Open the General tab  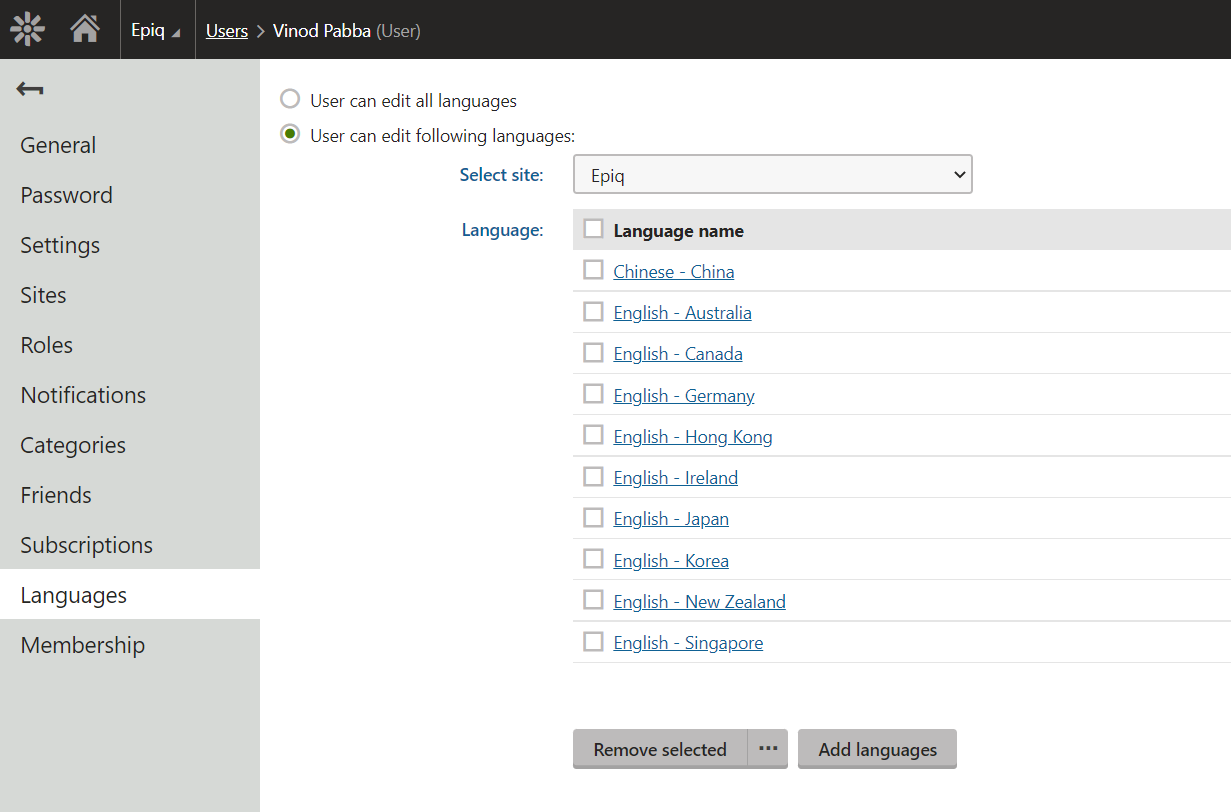[58, 145]
